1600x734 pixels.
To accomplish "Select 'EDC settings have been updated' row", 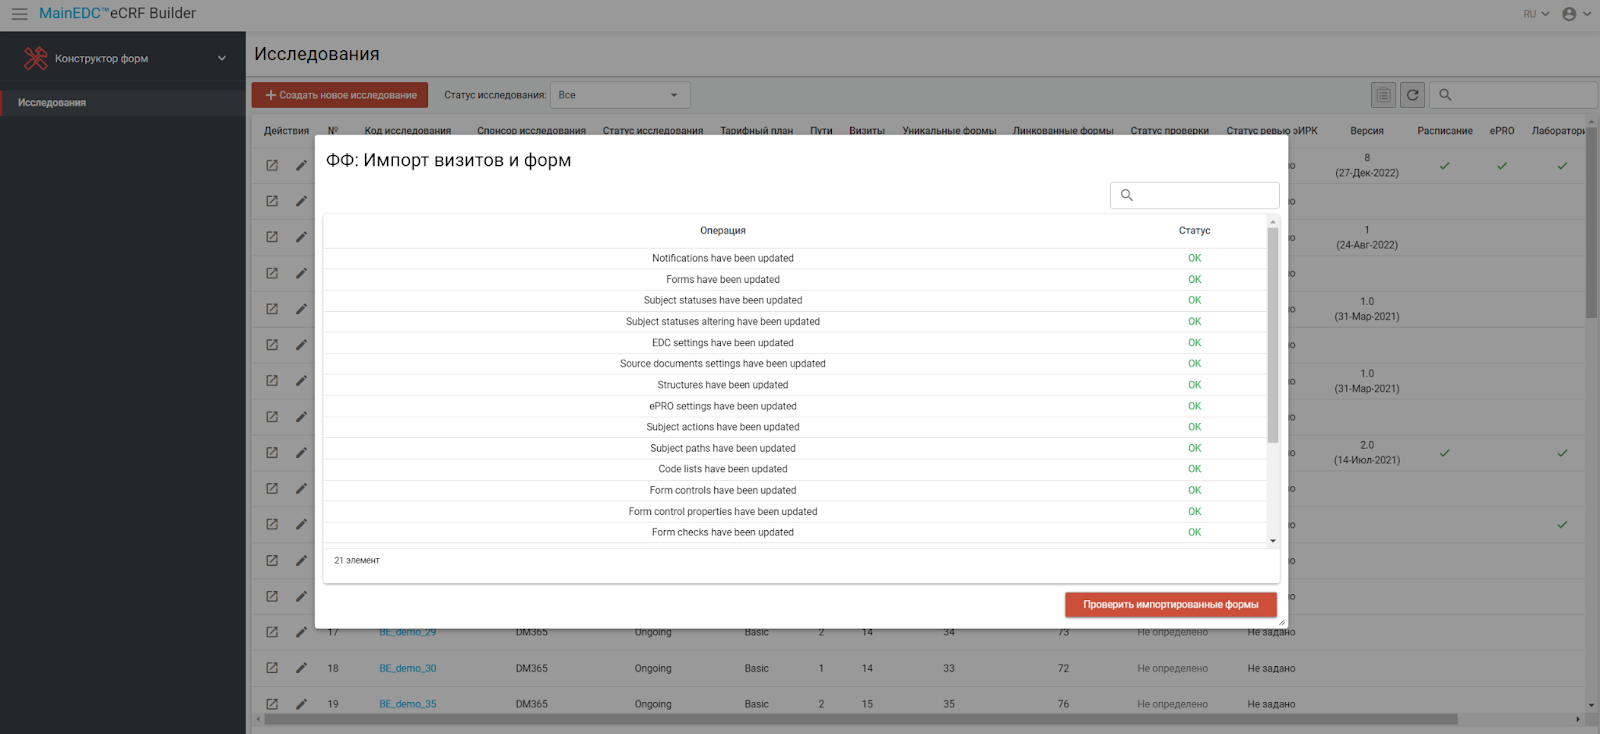I will [x=795, y=343].
